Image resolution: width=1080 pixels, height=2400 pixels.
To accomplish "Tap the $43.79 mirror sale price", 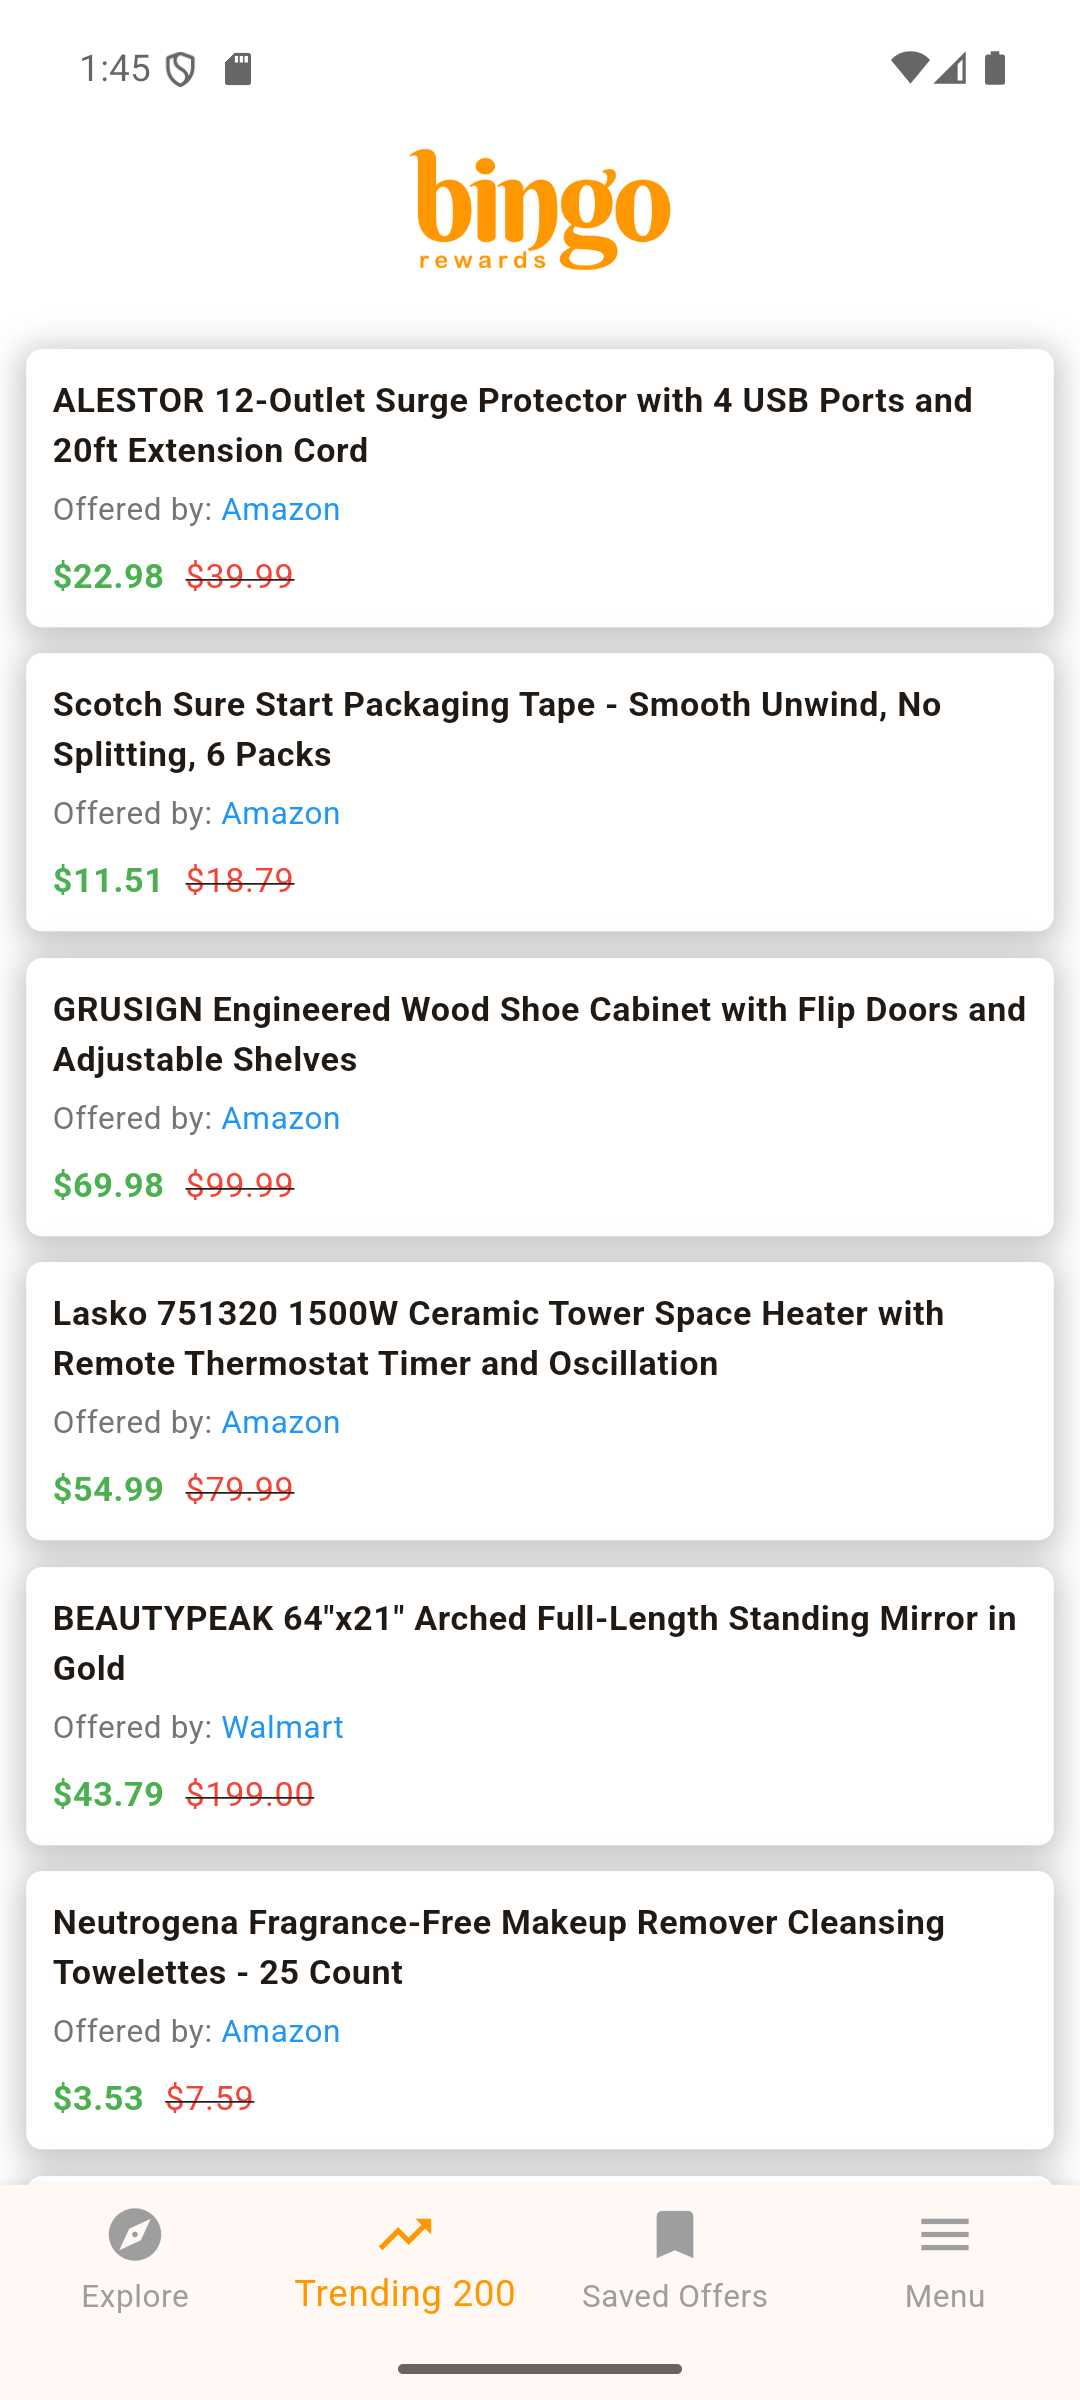I will coord(108,1794).
